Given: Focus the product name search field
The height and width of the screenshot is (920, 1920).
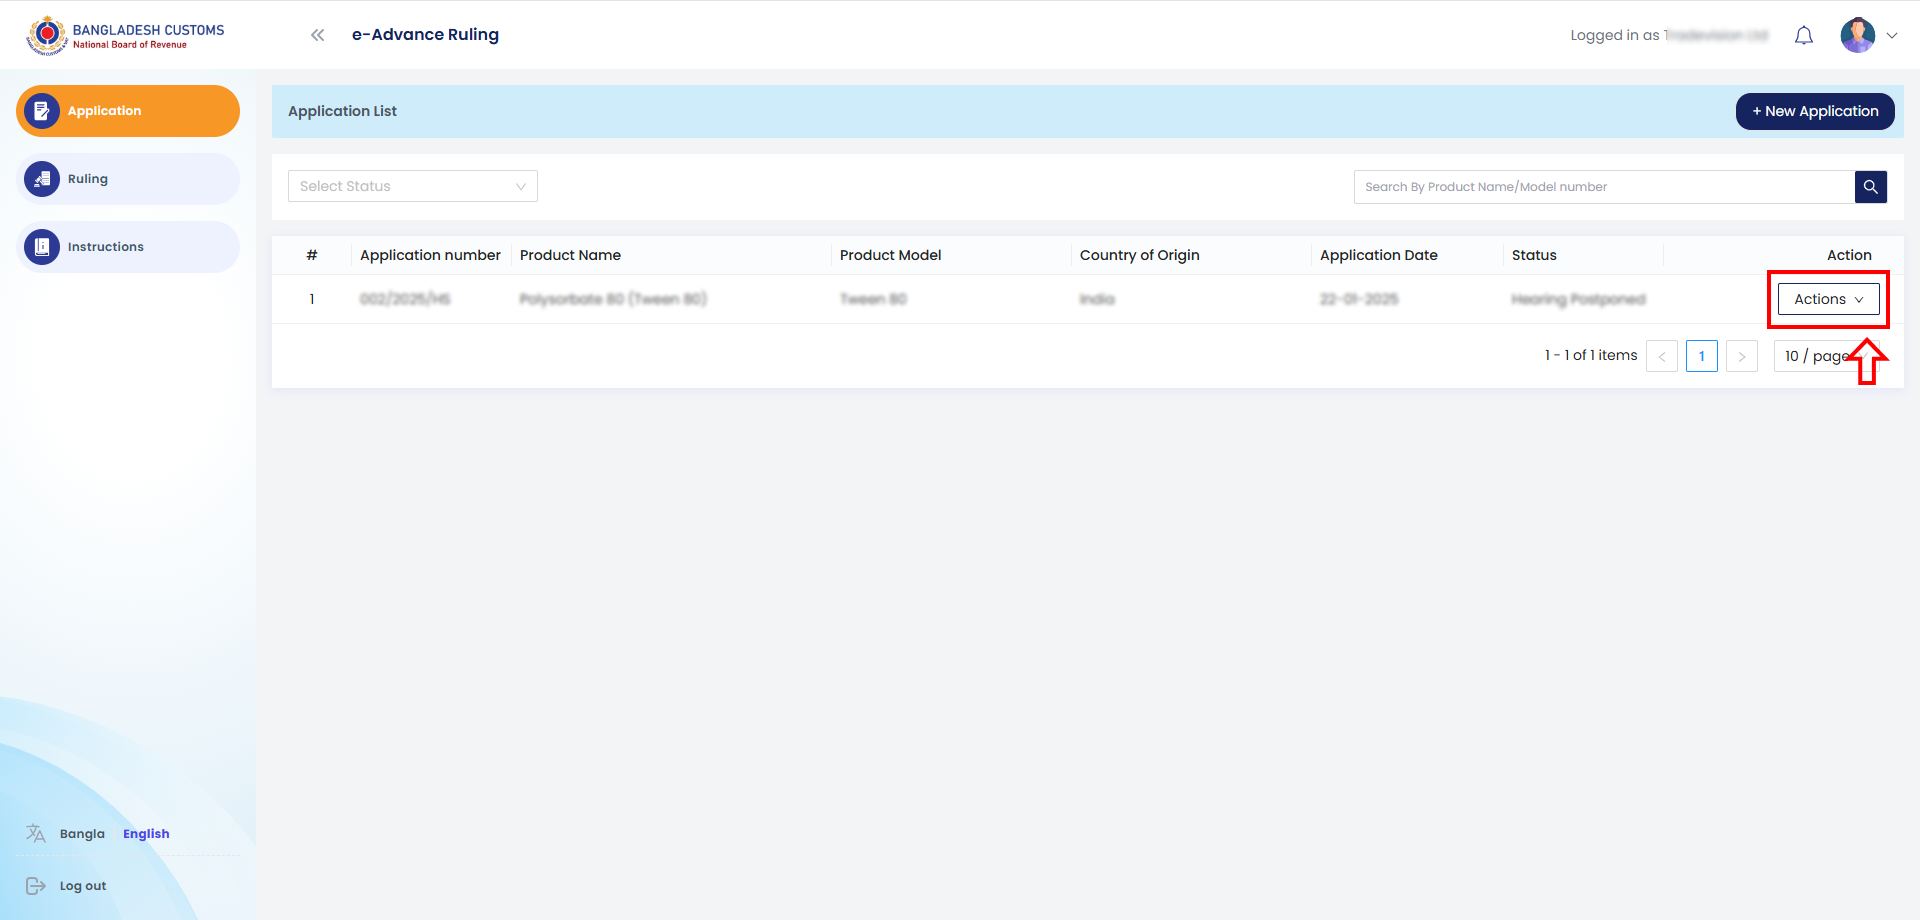Looking at the screenshot, I should pos(1604,187).
